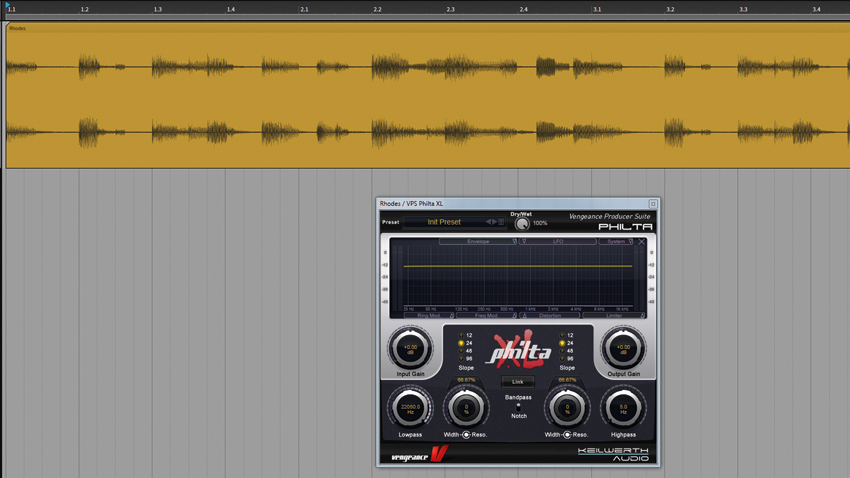The height and width of the screenshot is (478, 850).
Task: Open the LFO tab
Action: (558, 241)
